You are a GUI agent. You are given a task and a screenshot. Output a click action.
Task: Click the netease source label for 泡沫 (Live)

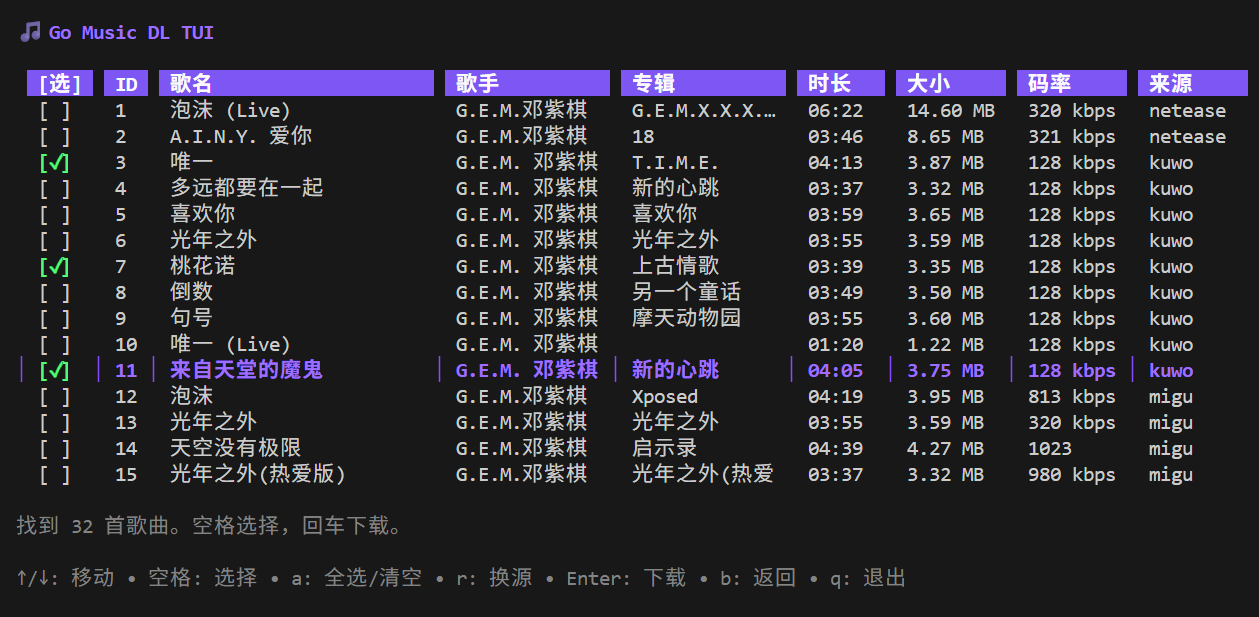pyautogui.click(x=1187, y=110)
